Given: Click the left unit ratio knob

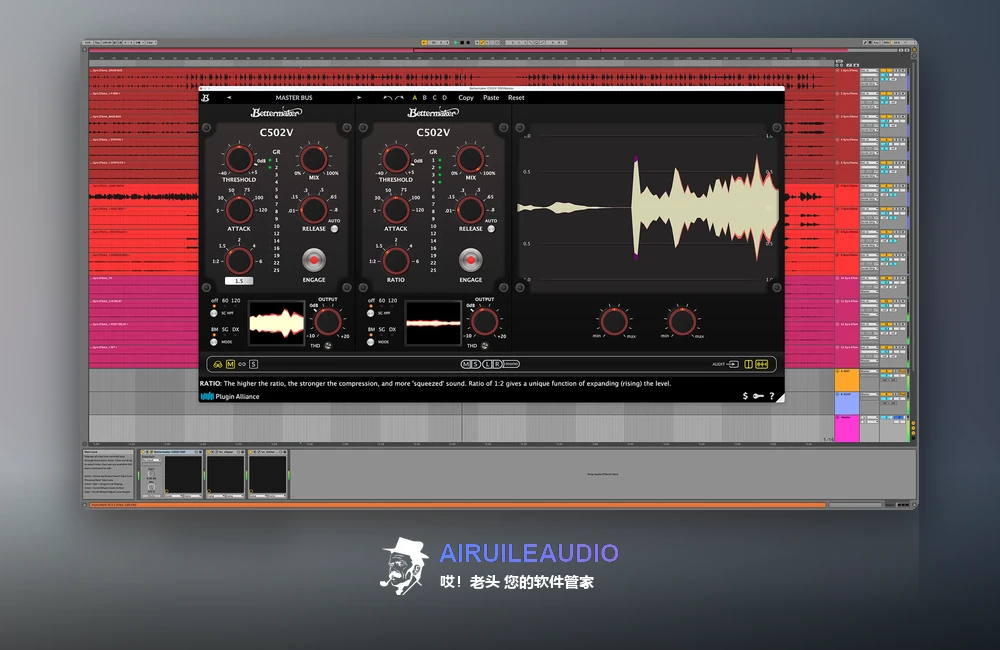Looking at the screenshot, I should pyautogui.click(x=239, y=260).
